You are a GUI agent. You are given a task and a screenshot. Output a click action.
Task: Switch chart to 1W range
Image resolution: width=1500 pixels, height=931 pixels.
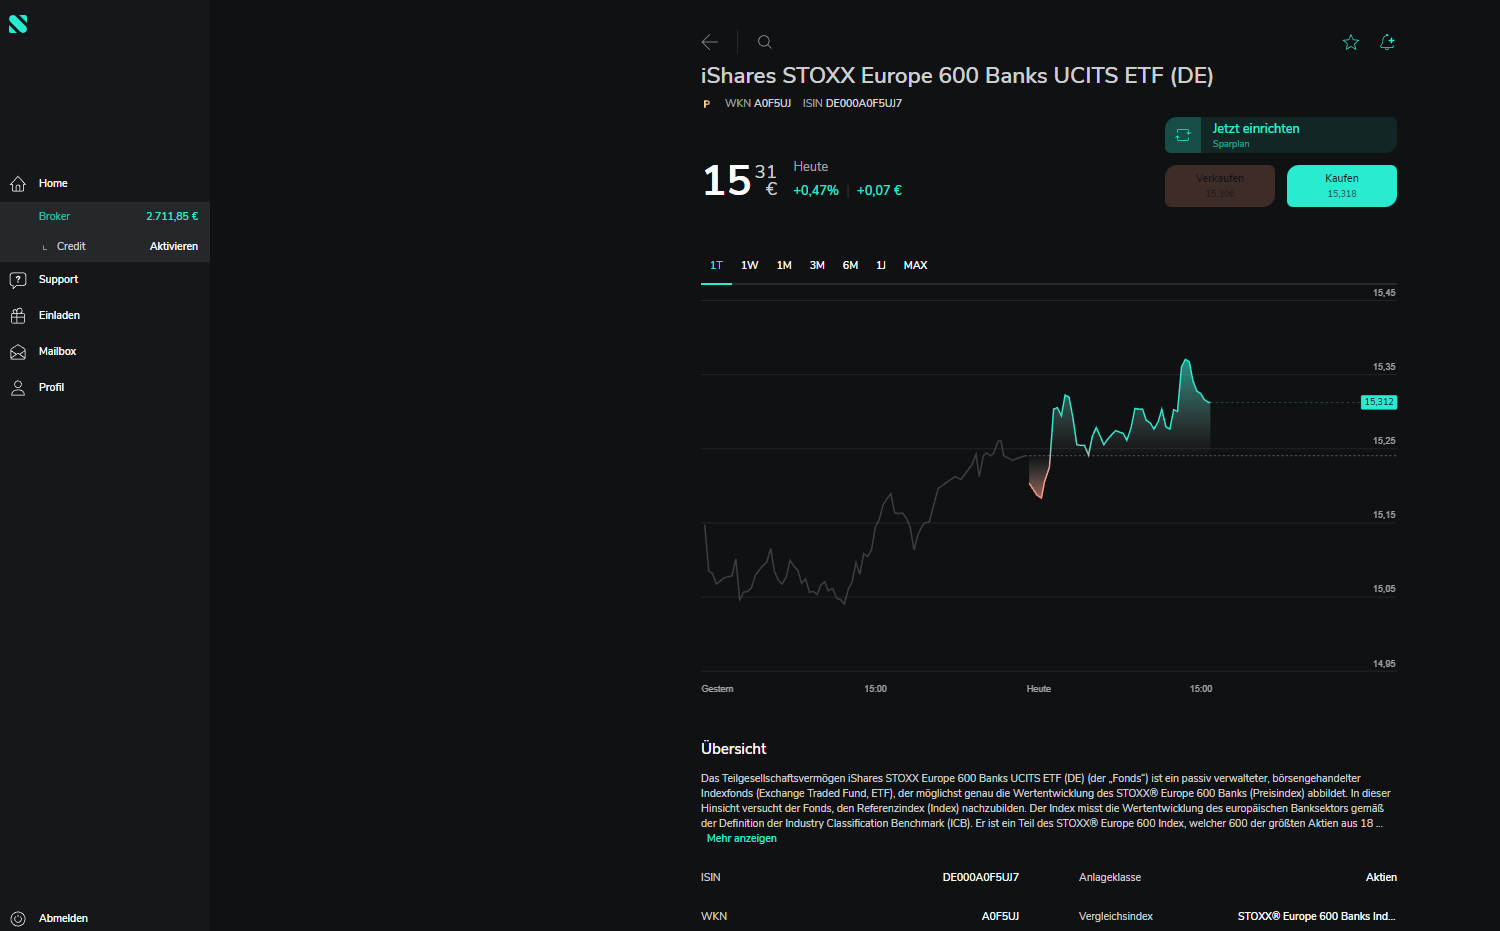click(x=750, y=265)
